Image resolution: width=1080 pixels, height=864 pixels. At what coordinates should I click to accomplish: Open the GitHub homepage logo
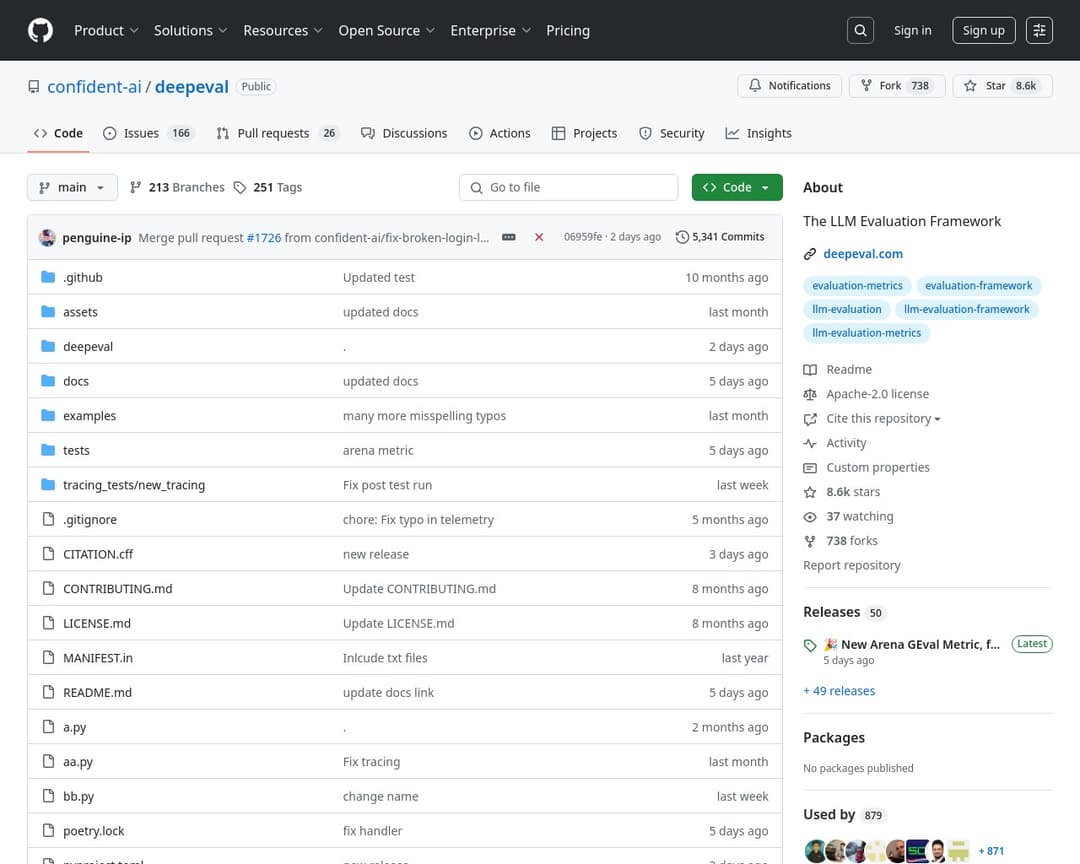[41, 30]
